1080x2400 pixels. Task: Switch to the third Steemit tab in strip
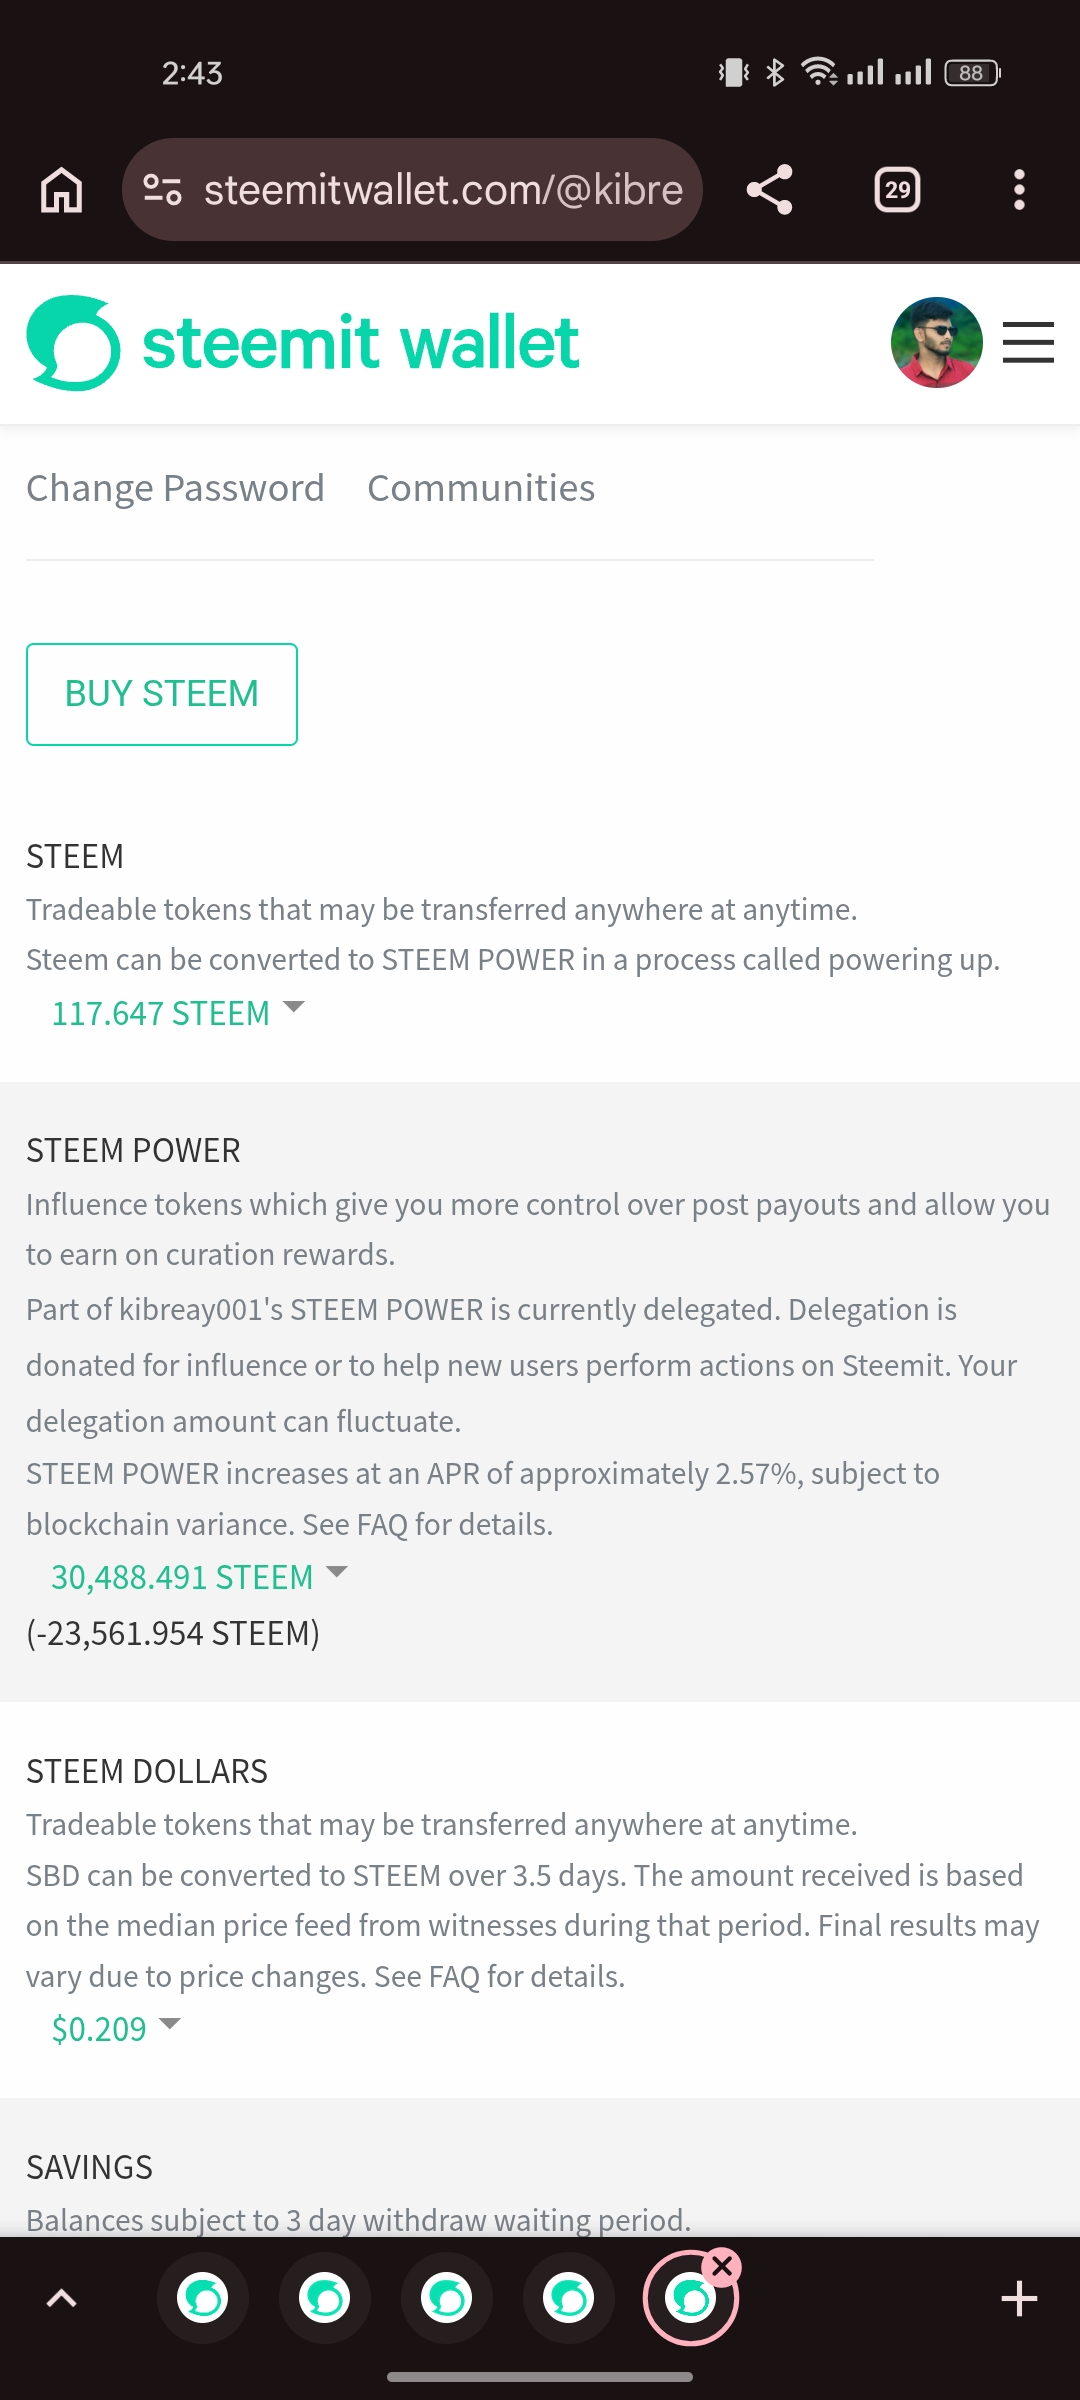click(447, 2299)
